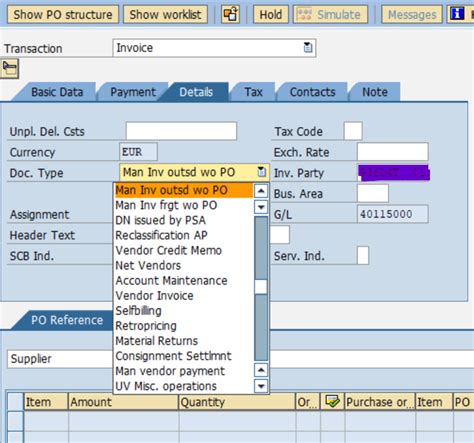Click the Purchase or... column header
This screenshot has width=474, height=443.
click(x=380, y=402)
